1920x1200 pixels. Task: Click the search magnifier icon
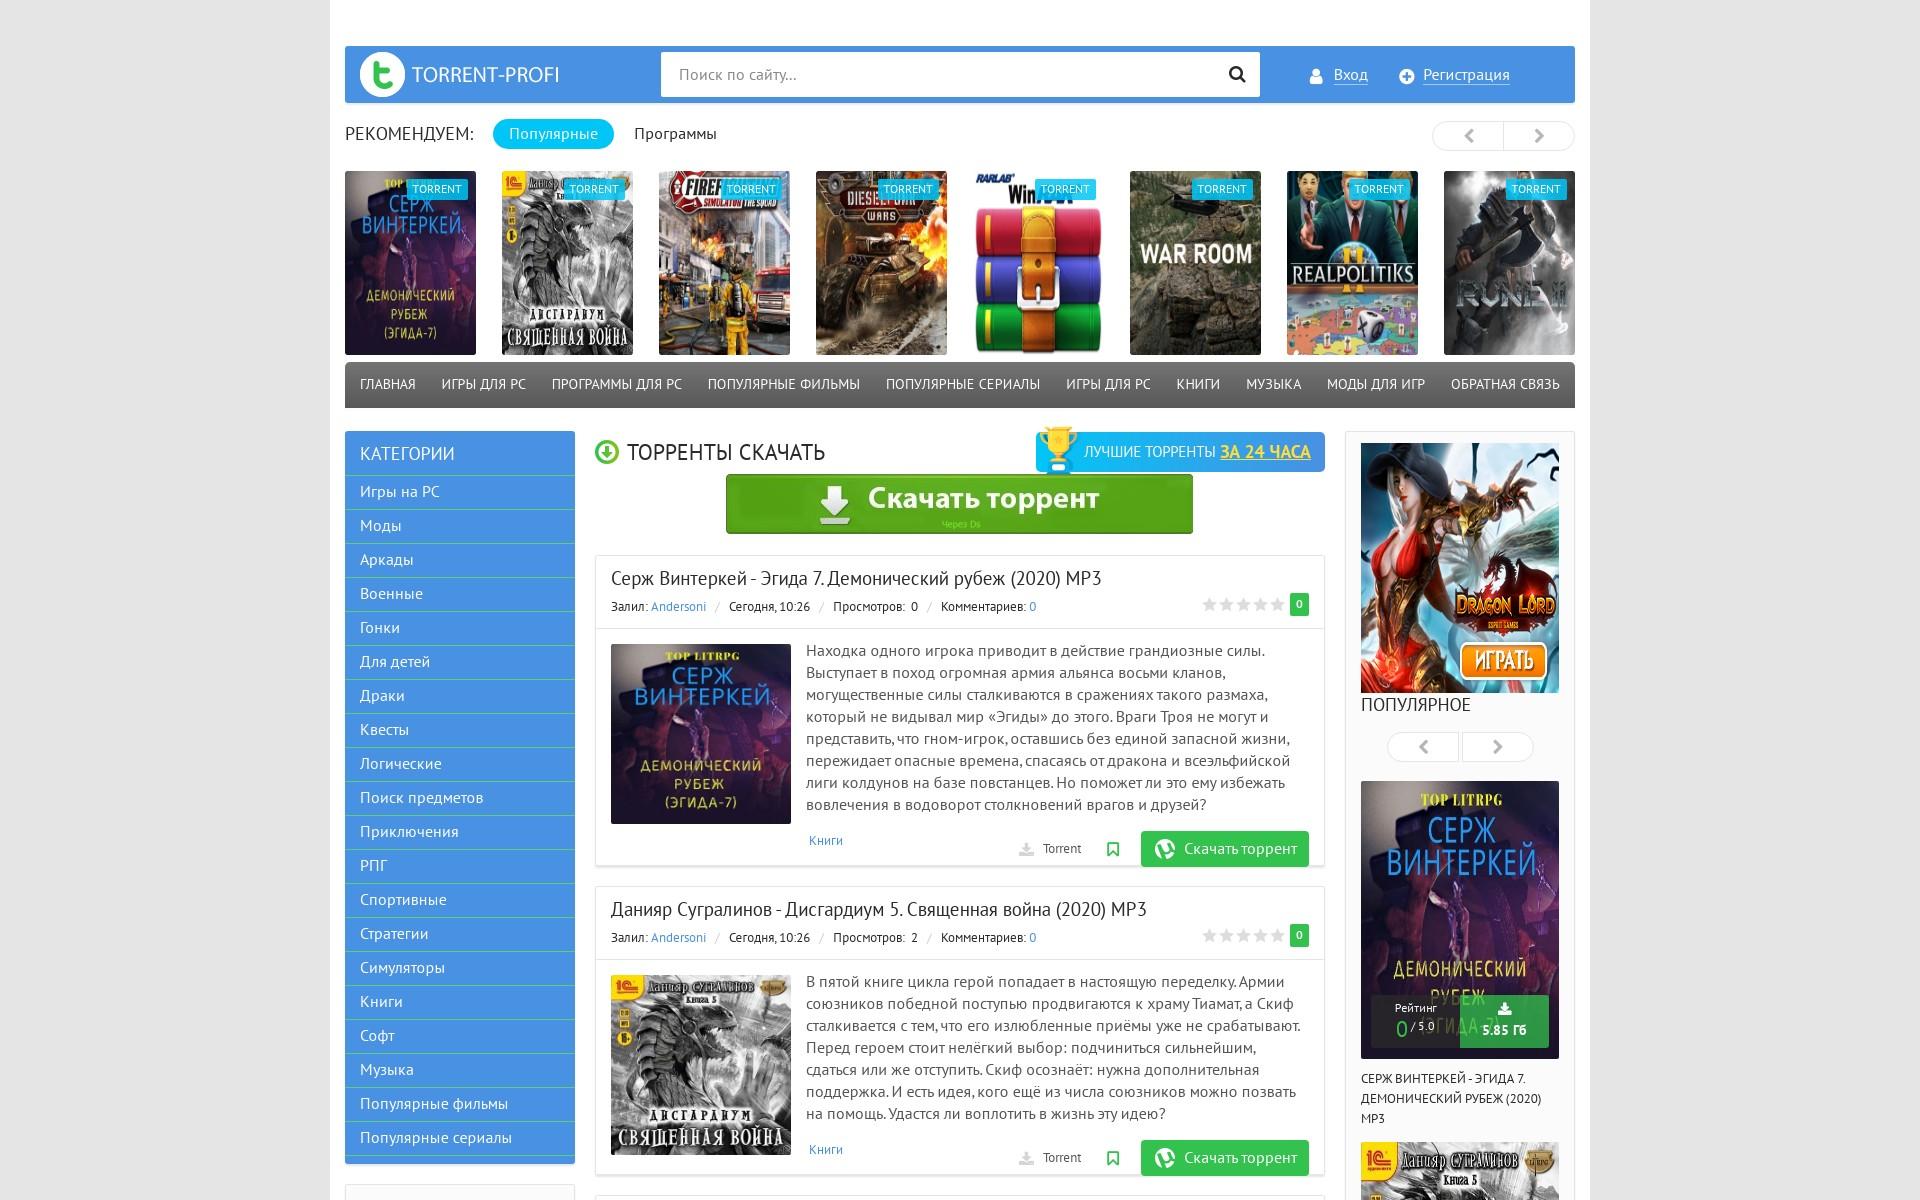(x=1237, y=74)
